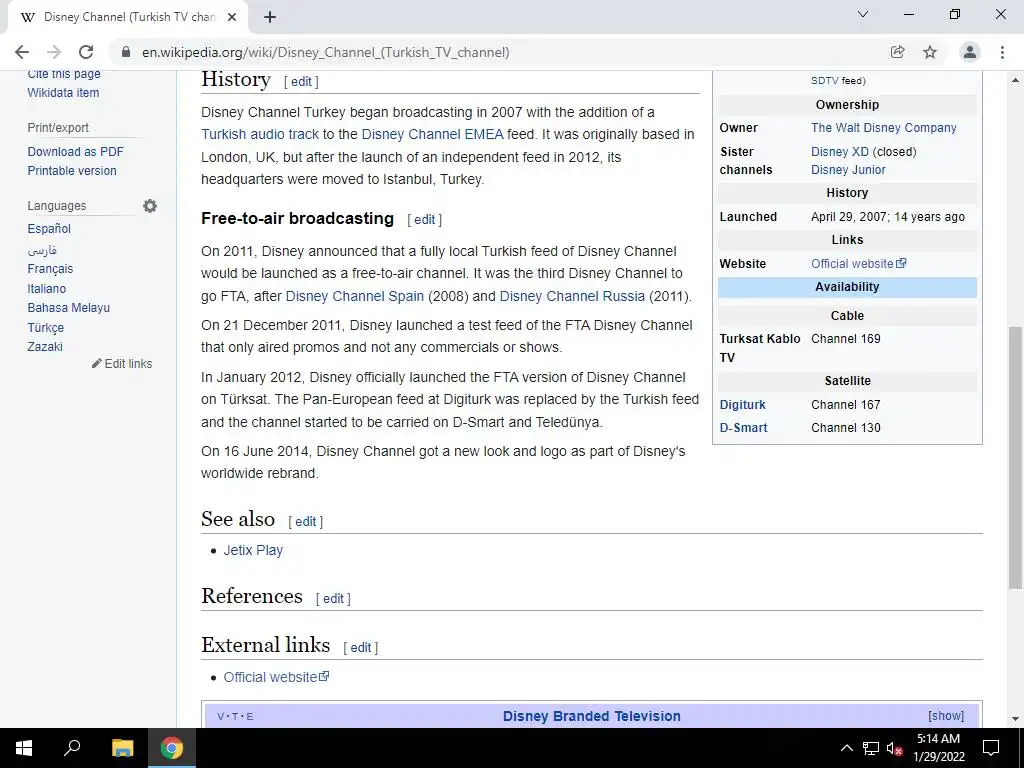The image size is (1024, 768).
Task: Edit the See also section
Action: tap(306, 522)
